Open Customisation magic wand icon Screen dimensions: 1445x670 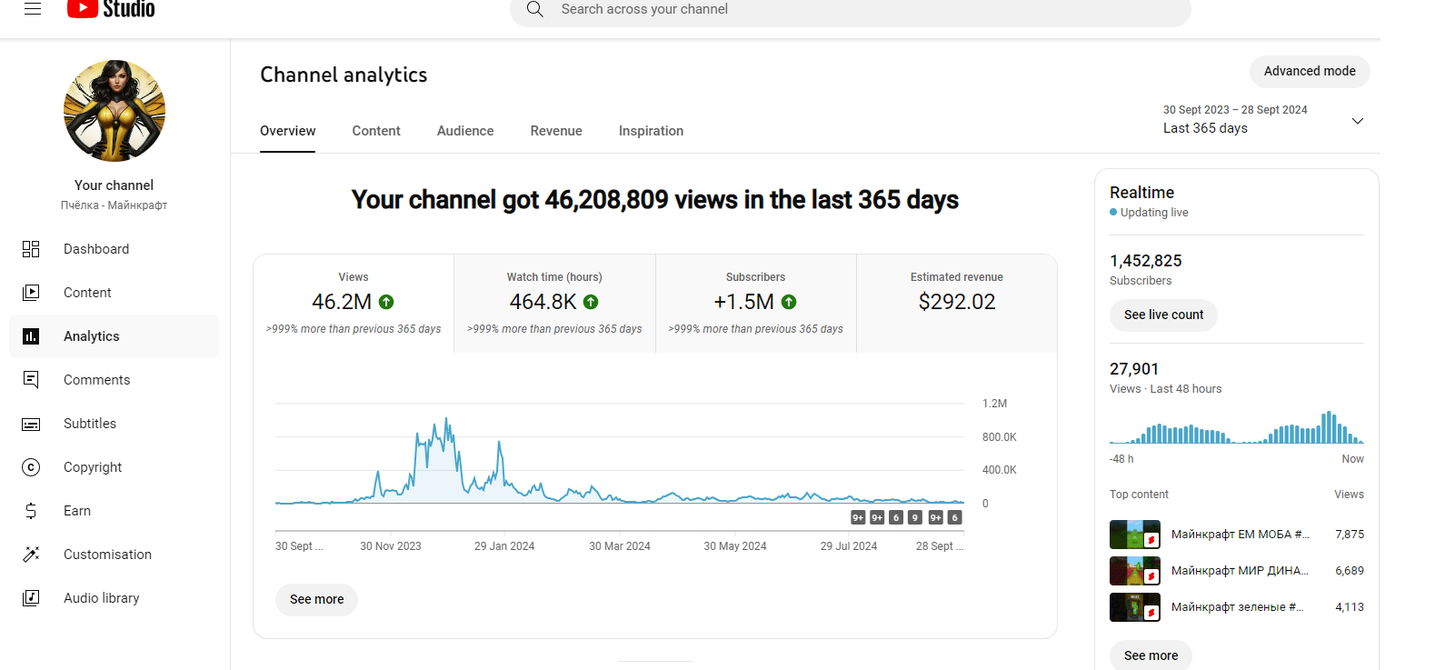(x=31, y=555)
